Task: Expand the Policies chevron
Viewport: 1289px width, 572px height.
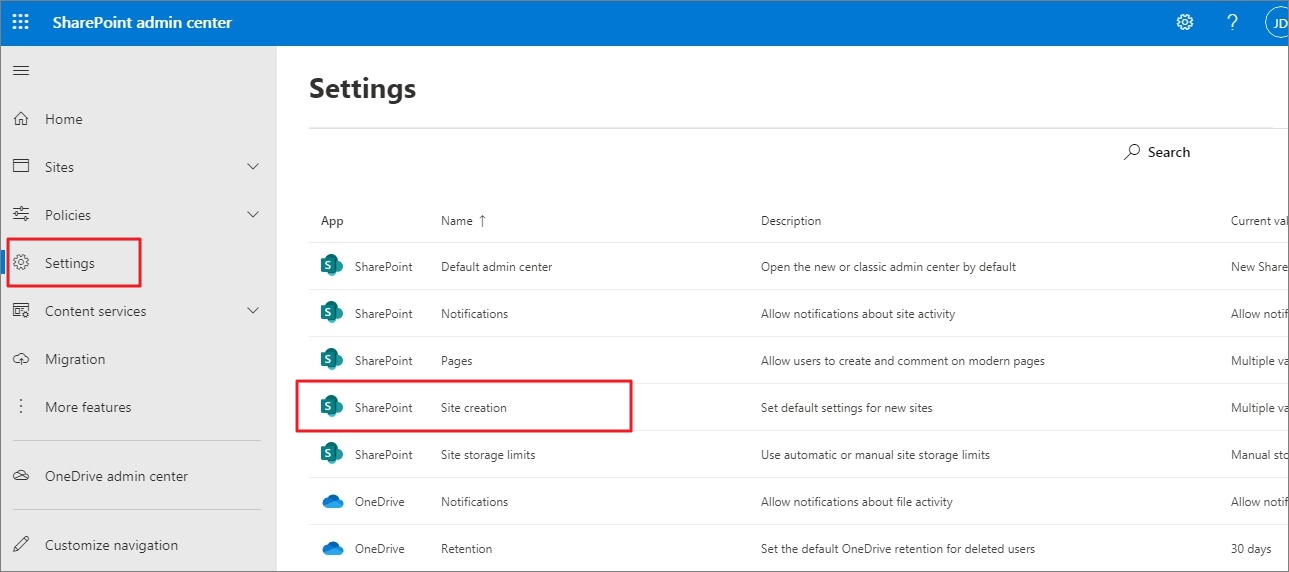Action: [253, 215]
